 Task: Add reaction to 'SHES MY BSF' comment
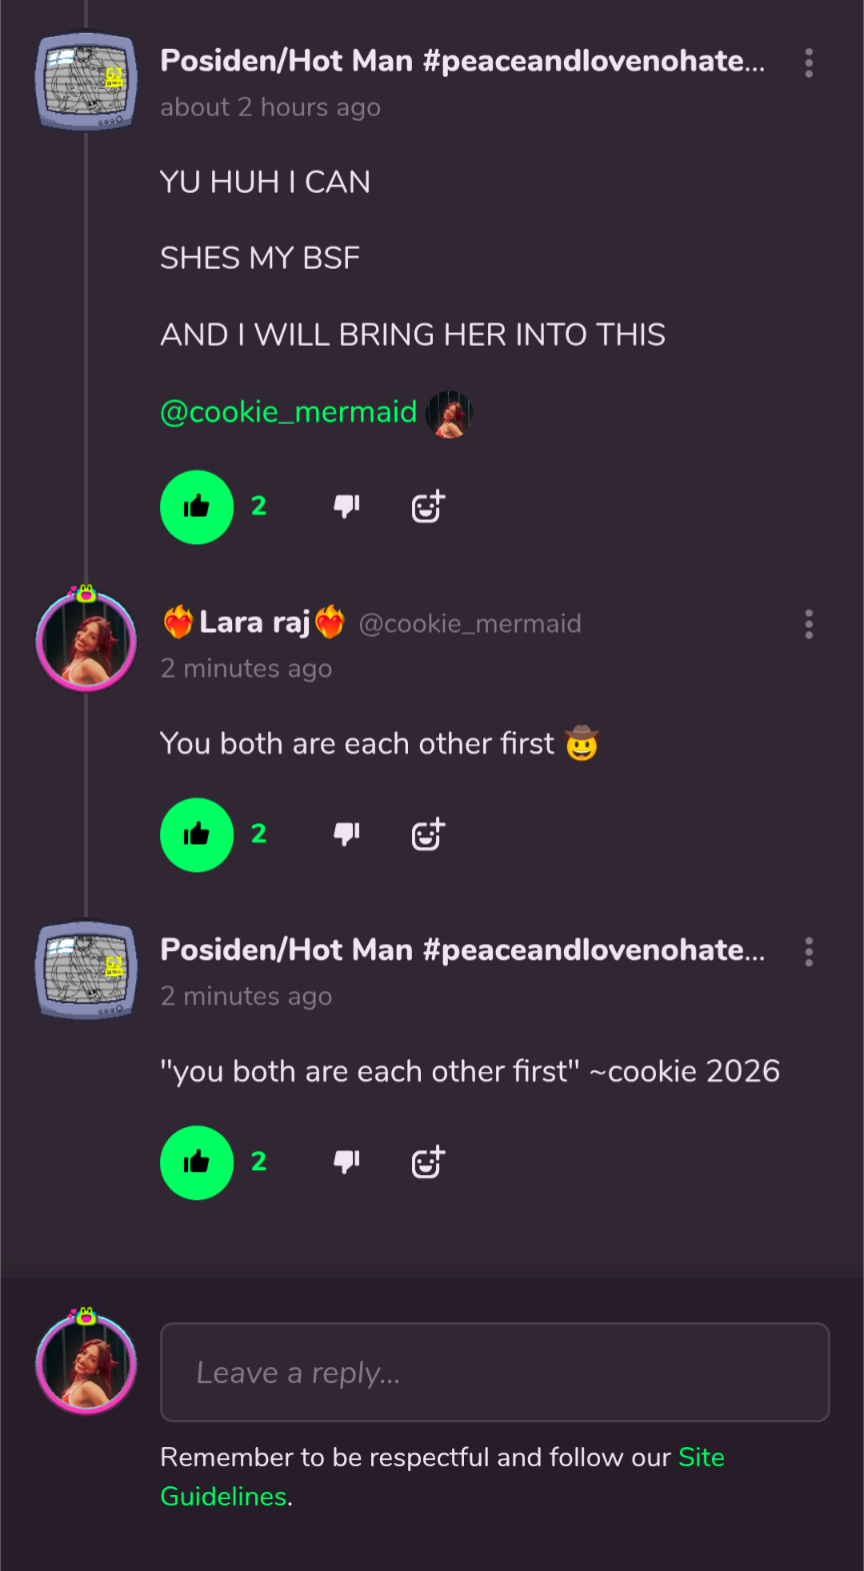tap(428, 507)
